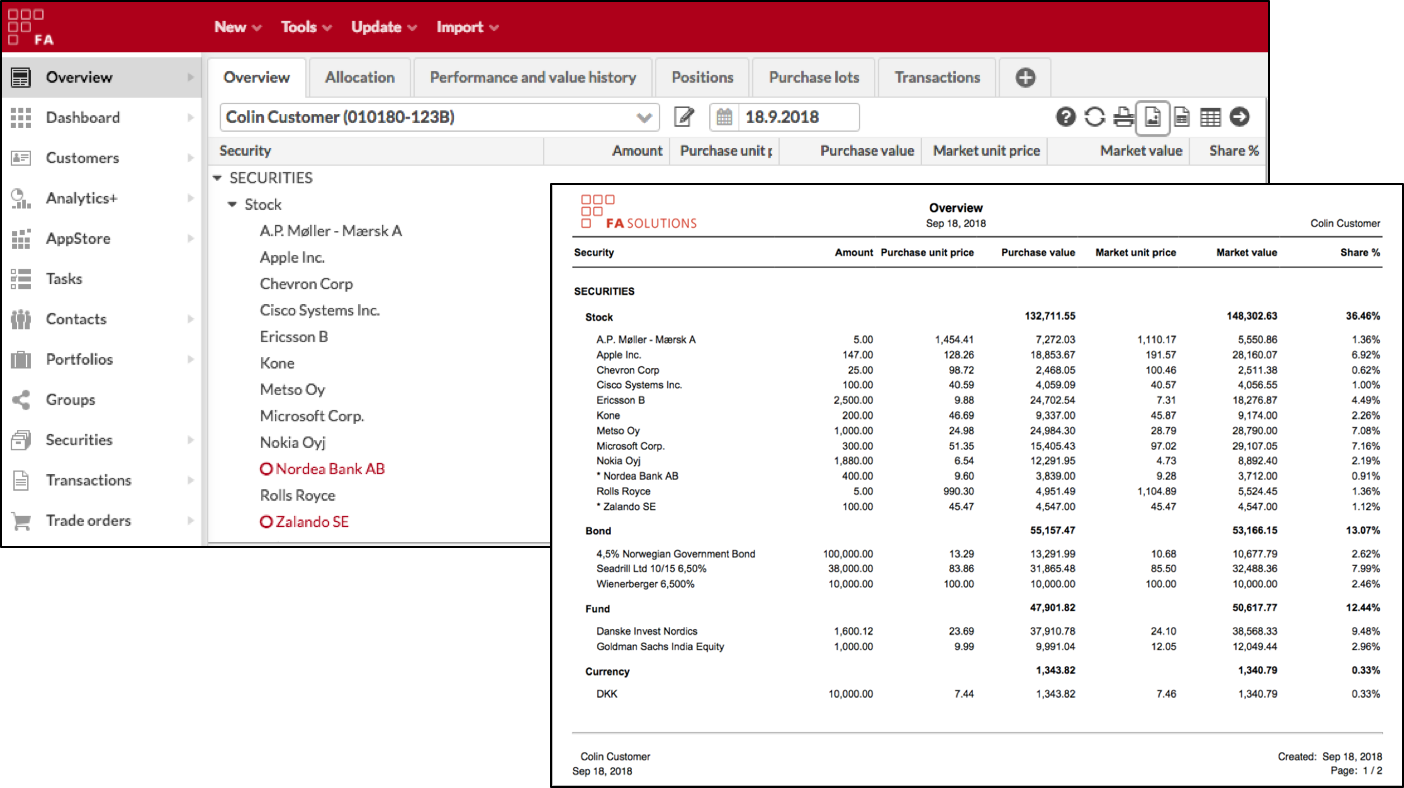Click the right arrow circle icon
The width and height of the screenshot is (1404, 788).
[1240, 117]
